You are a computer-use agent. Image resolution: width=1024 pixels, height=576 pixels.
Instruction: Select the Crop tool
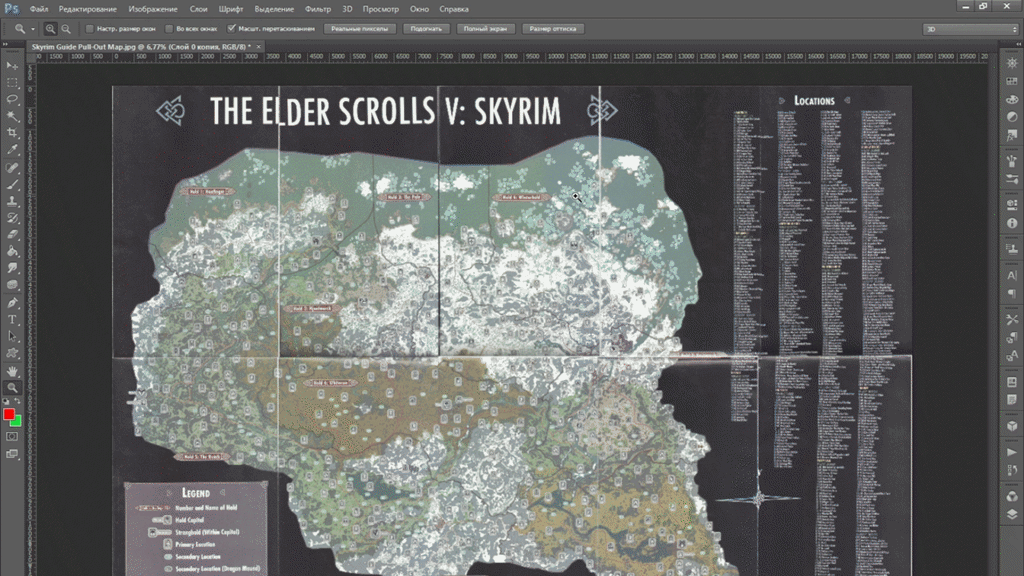tap(12, 133)
